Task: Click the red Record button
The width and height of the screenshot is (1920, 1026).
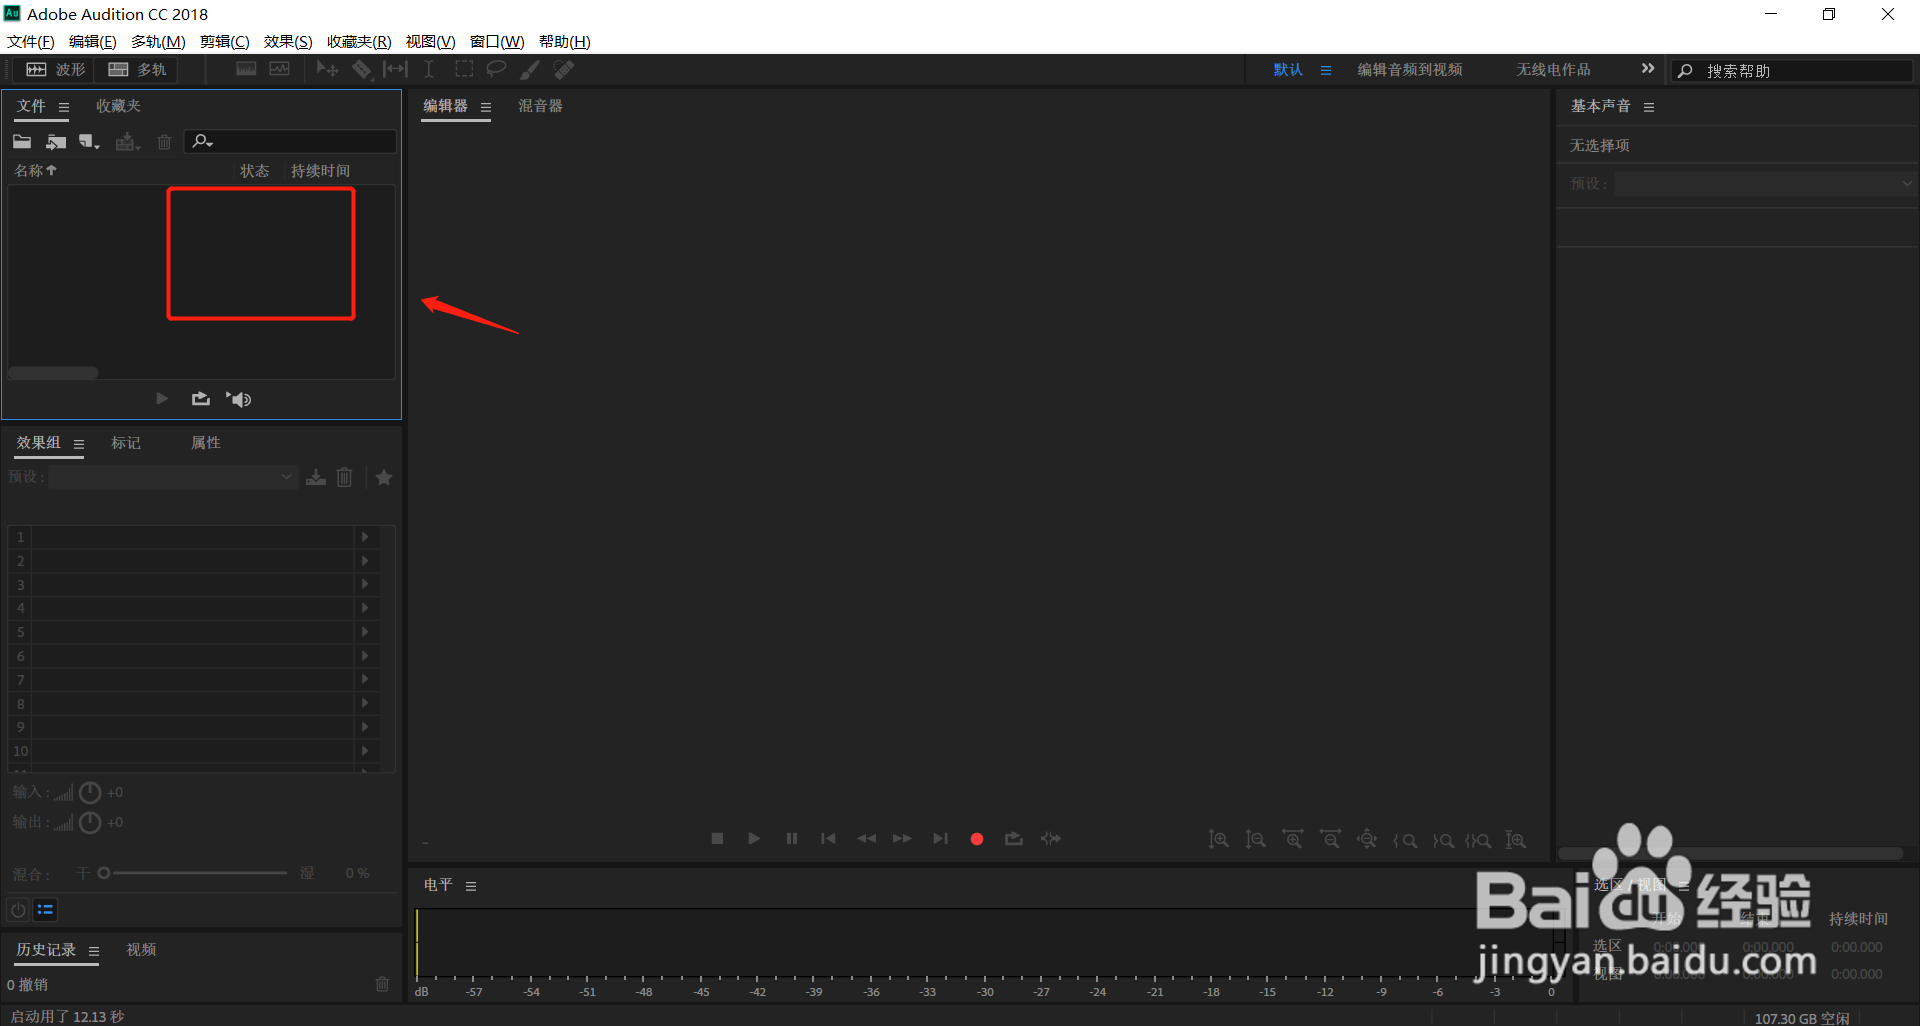Action: [977, 839]
